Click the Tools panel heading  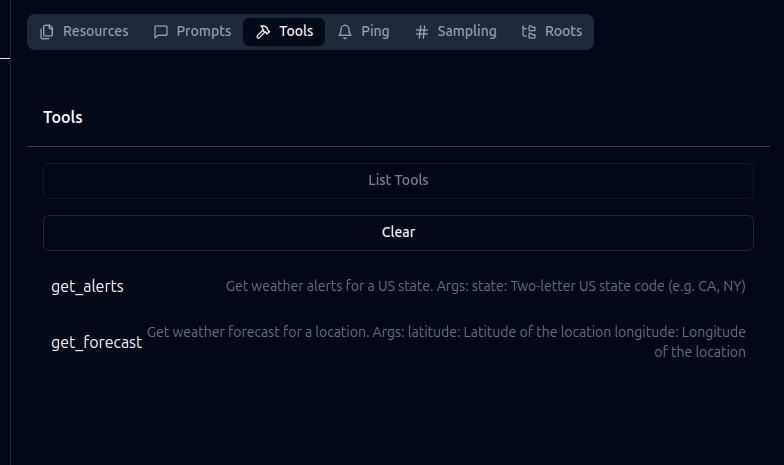point(63,117)
